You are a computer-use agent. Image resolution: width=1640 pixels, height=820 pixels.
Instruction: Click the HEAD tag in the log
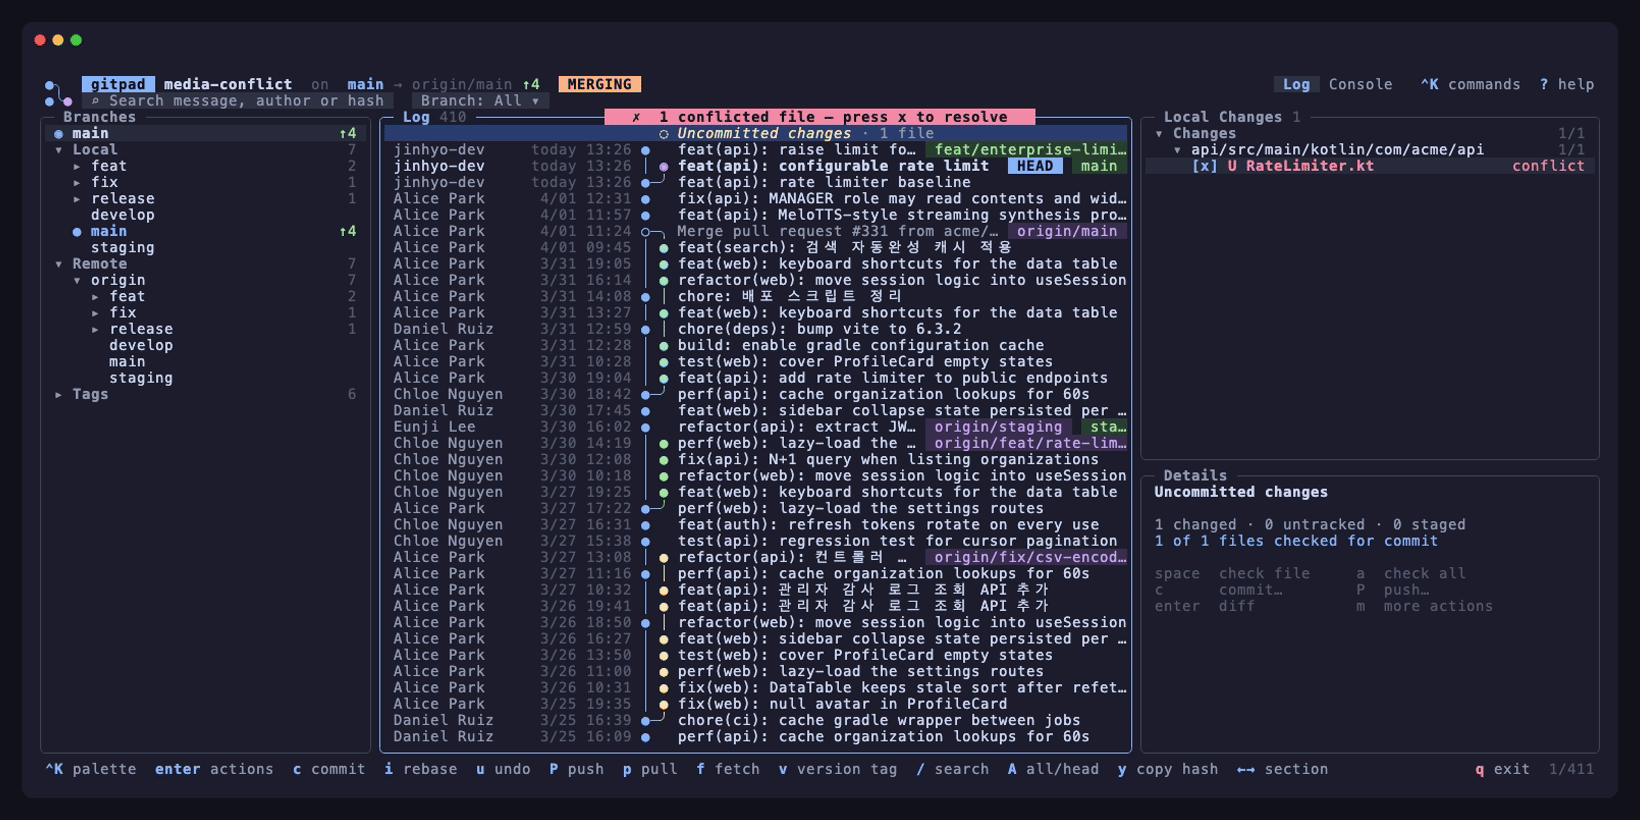pyautogui.click(x=1035, y=166)
